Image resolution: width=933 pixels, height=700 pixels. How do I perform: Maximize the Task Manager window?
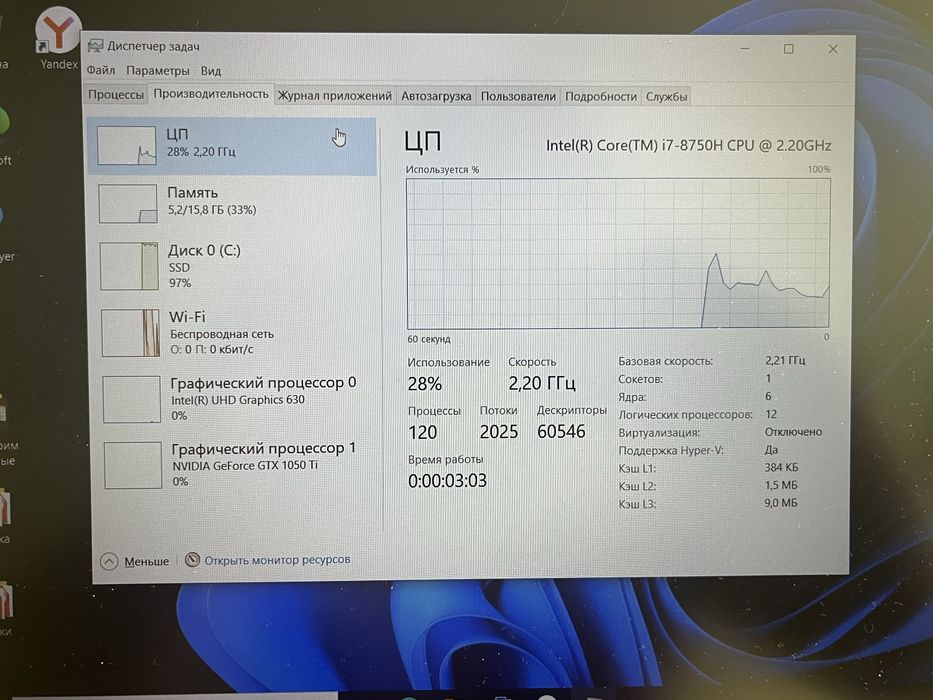tap(788, 49)
